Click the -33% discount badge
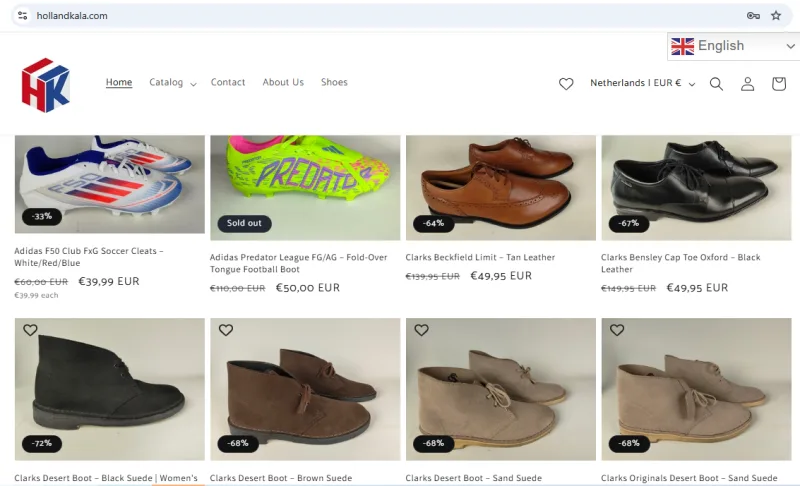The image size is (800, 486). coord(41,216)
